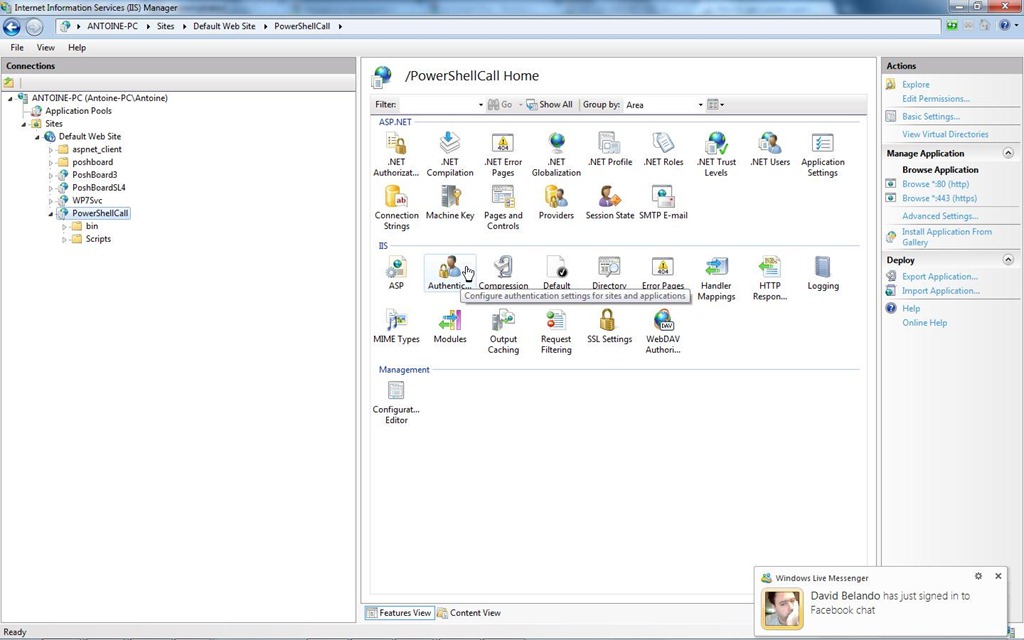Open the .NET Profile feature

(610, 150)
